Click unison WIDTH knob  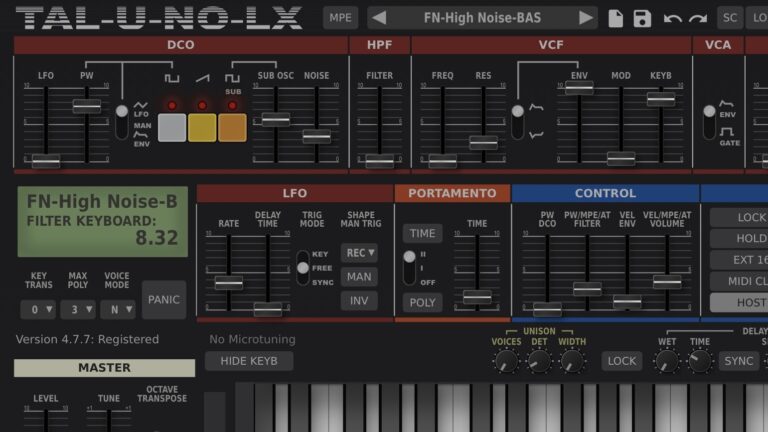click(x=572, y=361)
